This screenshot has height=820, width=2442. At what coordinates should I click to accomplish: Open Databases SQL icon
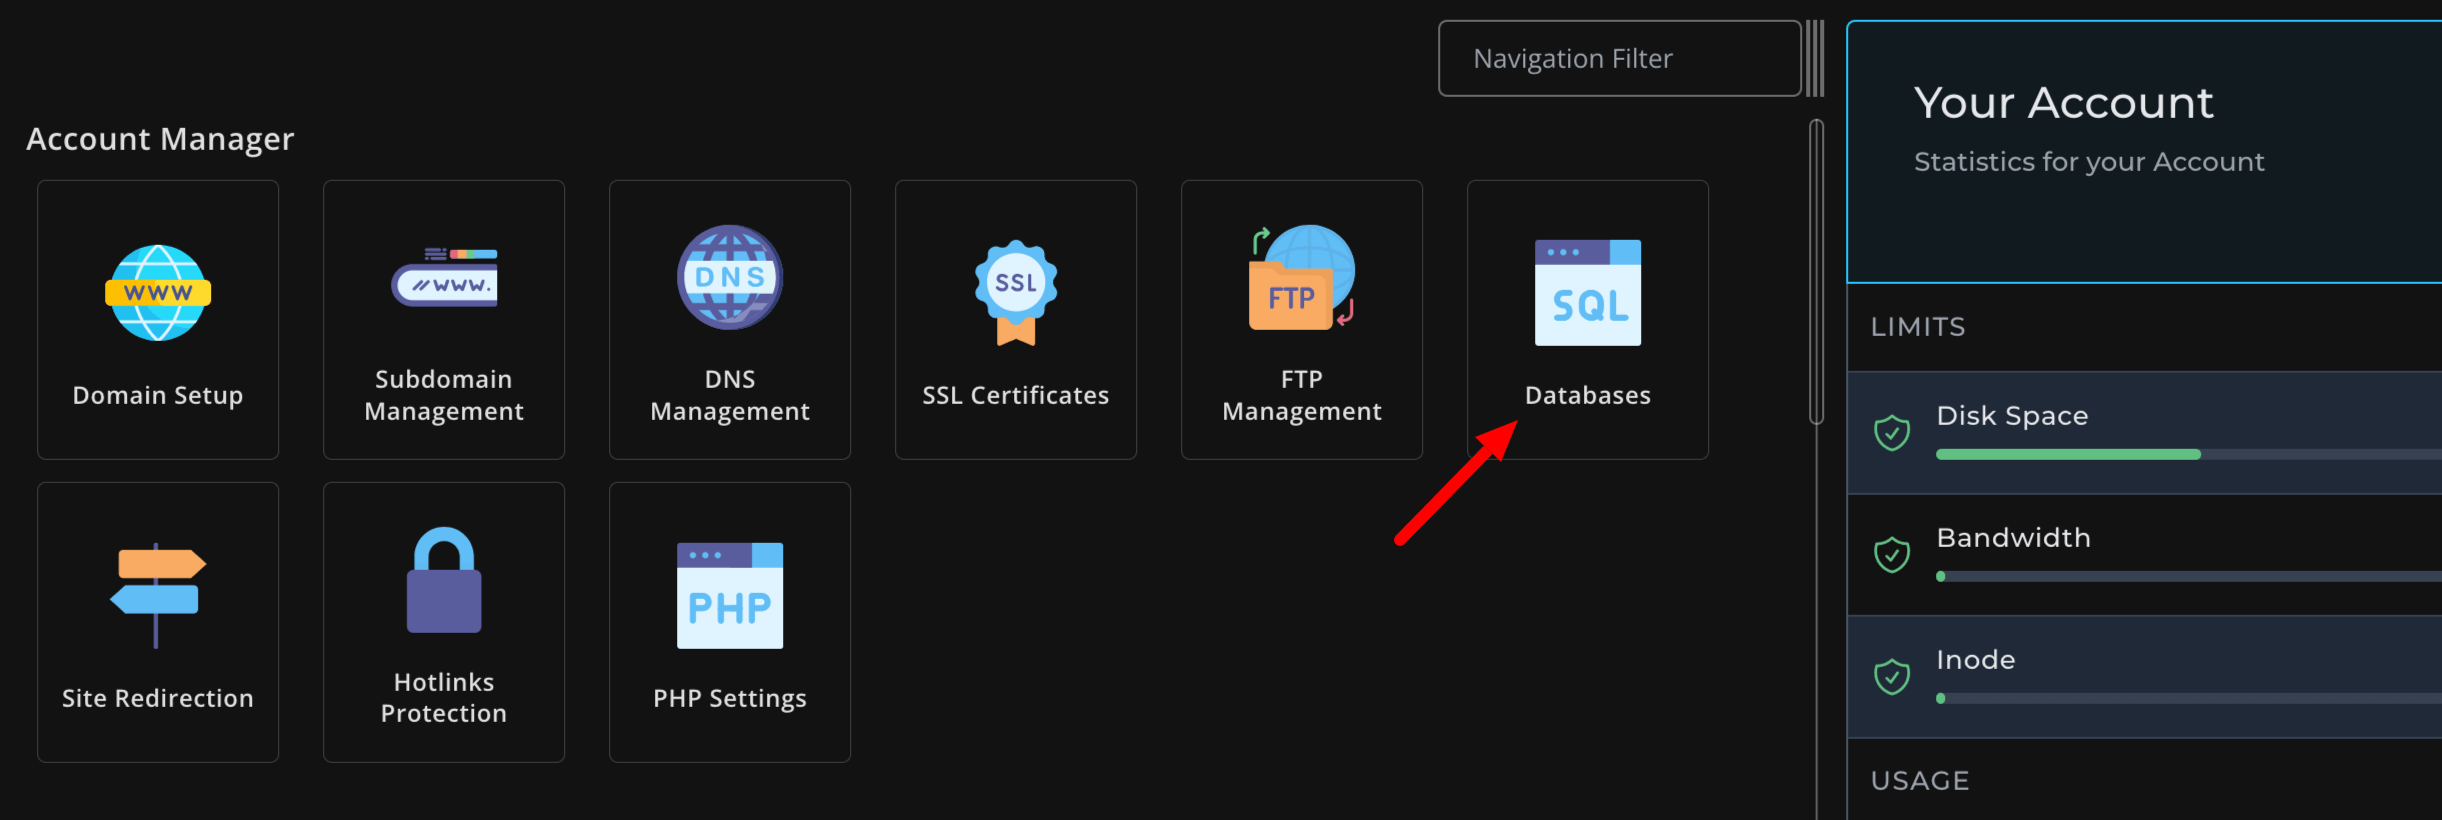[1588, 293]
